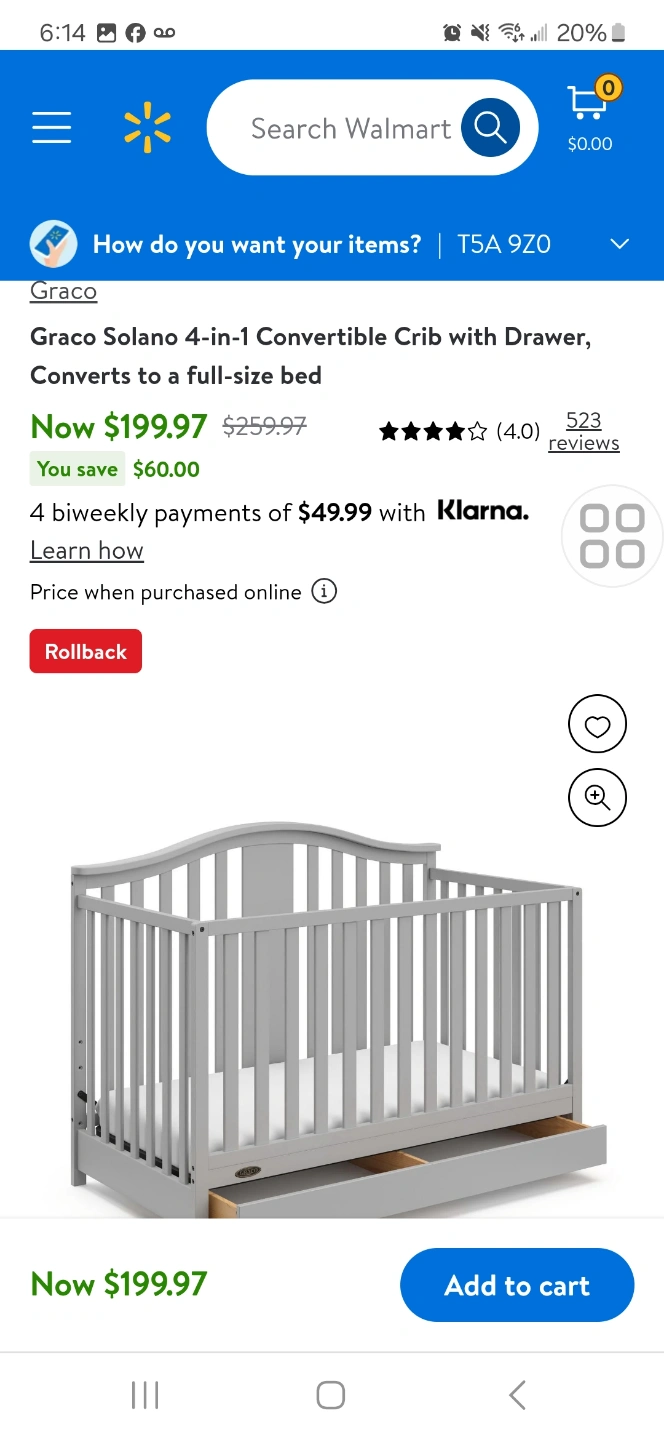Screen dimensions: 664x1440
Task: Open the navigation hamburger menu
Action: point(51,127)
